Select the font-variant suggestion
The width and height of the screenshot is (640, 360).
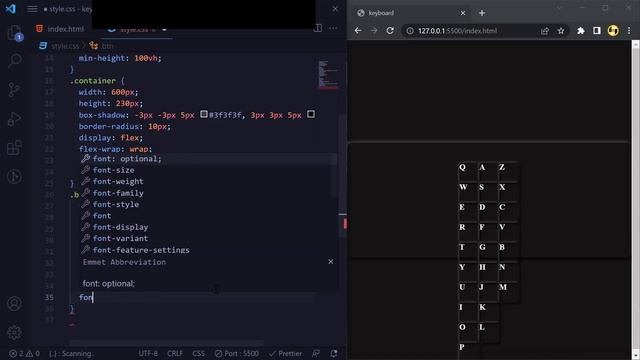point(208,238)
